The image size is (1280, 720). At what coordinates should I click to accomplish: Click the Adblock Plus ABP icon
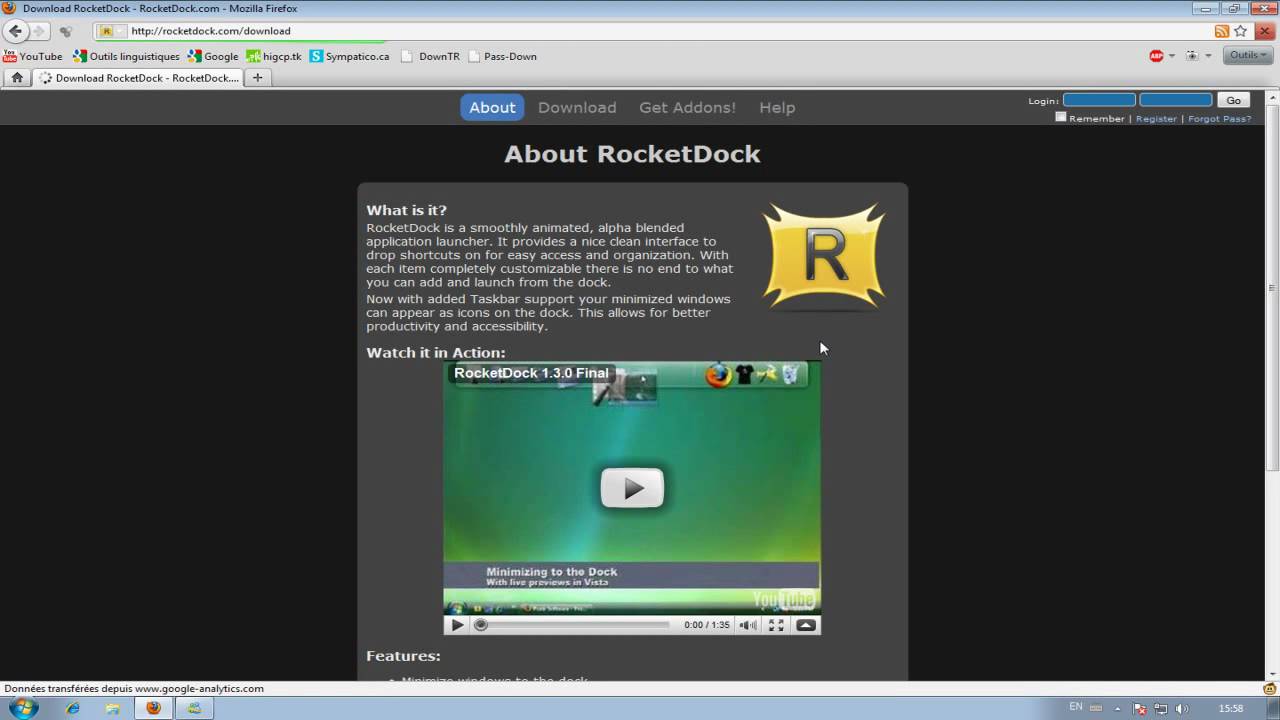pos(1156,56)
